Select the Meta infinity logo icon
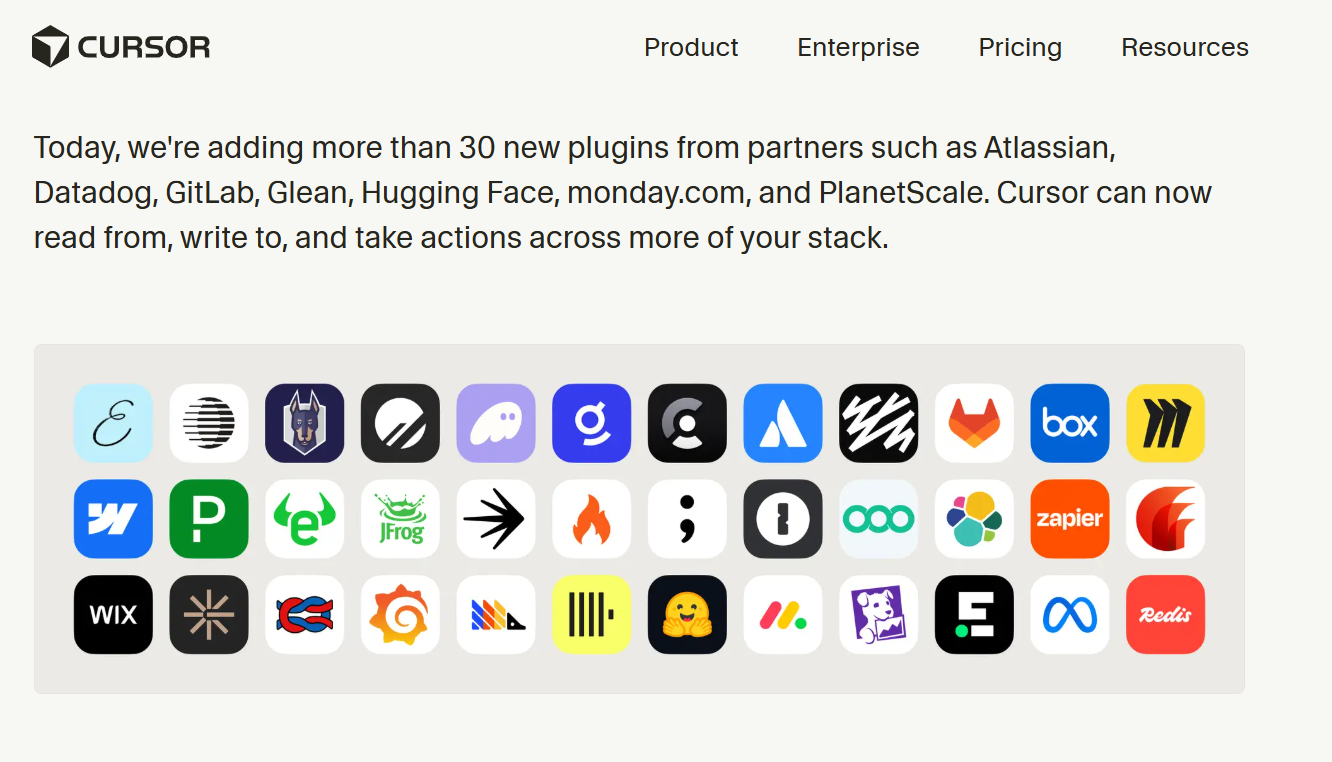1332x762 pixels. pyautogui.click(x=1070, y=615)
